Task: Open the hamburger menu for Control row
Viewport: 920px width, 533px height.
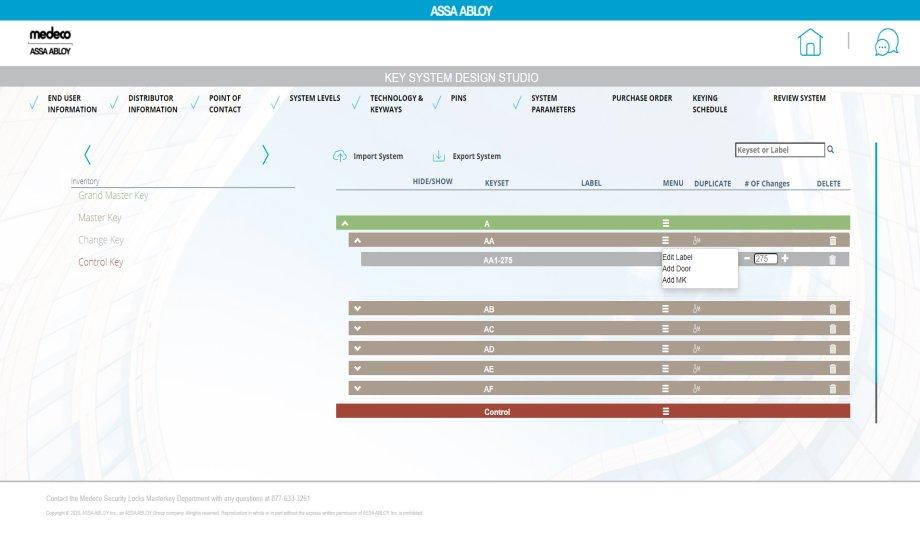Action: pos(665,411)
